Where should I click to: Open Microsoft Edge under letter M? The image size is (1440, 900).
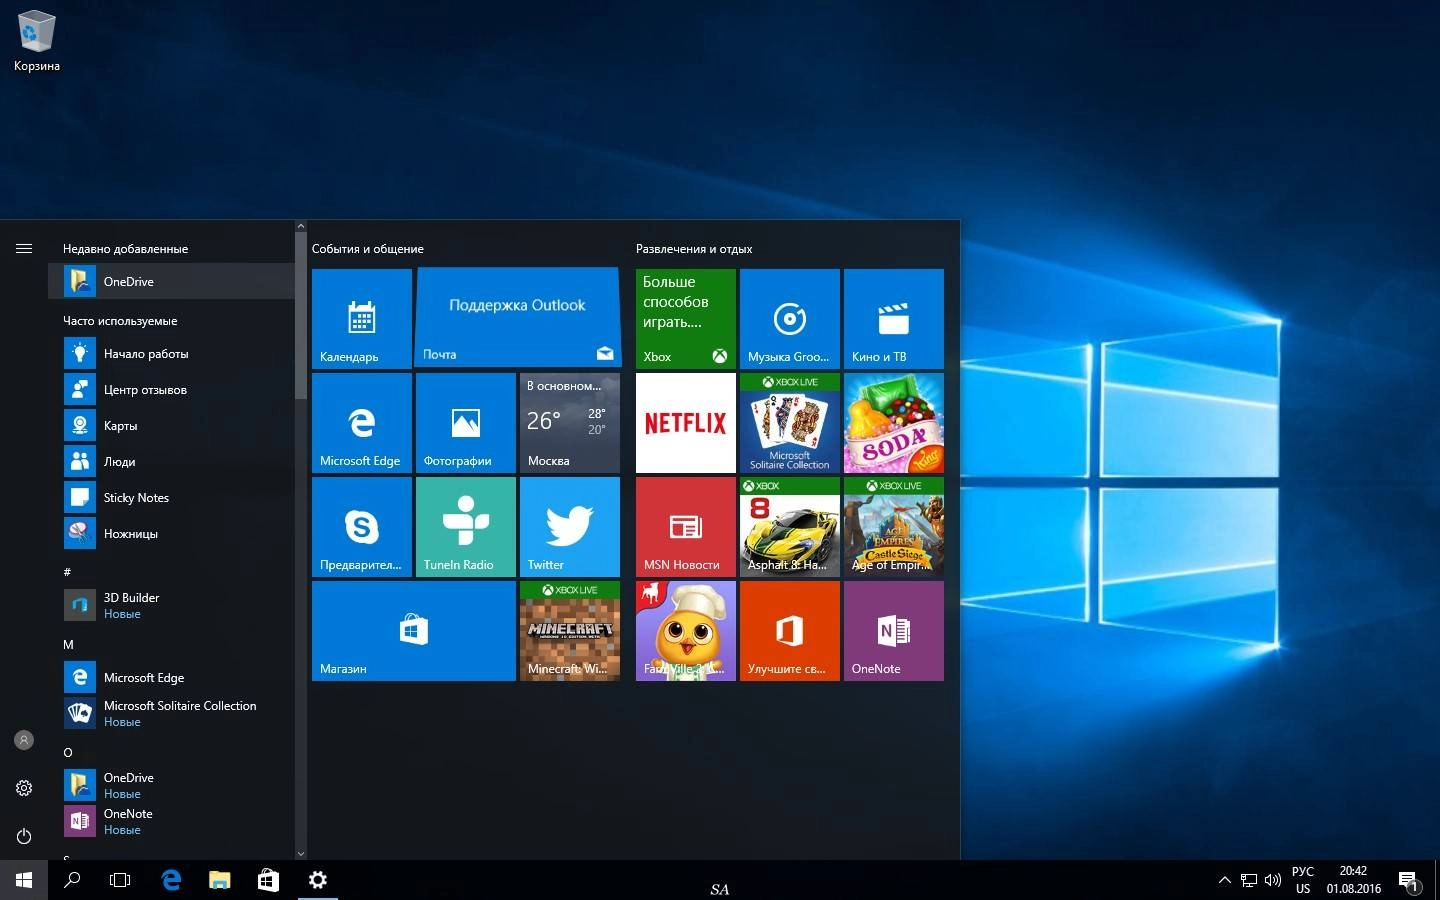coord(171,677)
